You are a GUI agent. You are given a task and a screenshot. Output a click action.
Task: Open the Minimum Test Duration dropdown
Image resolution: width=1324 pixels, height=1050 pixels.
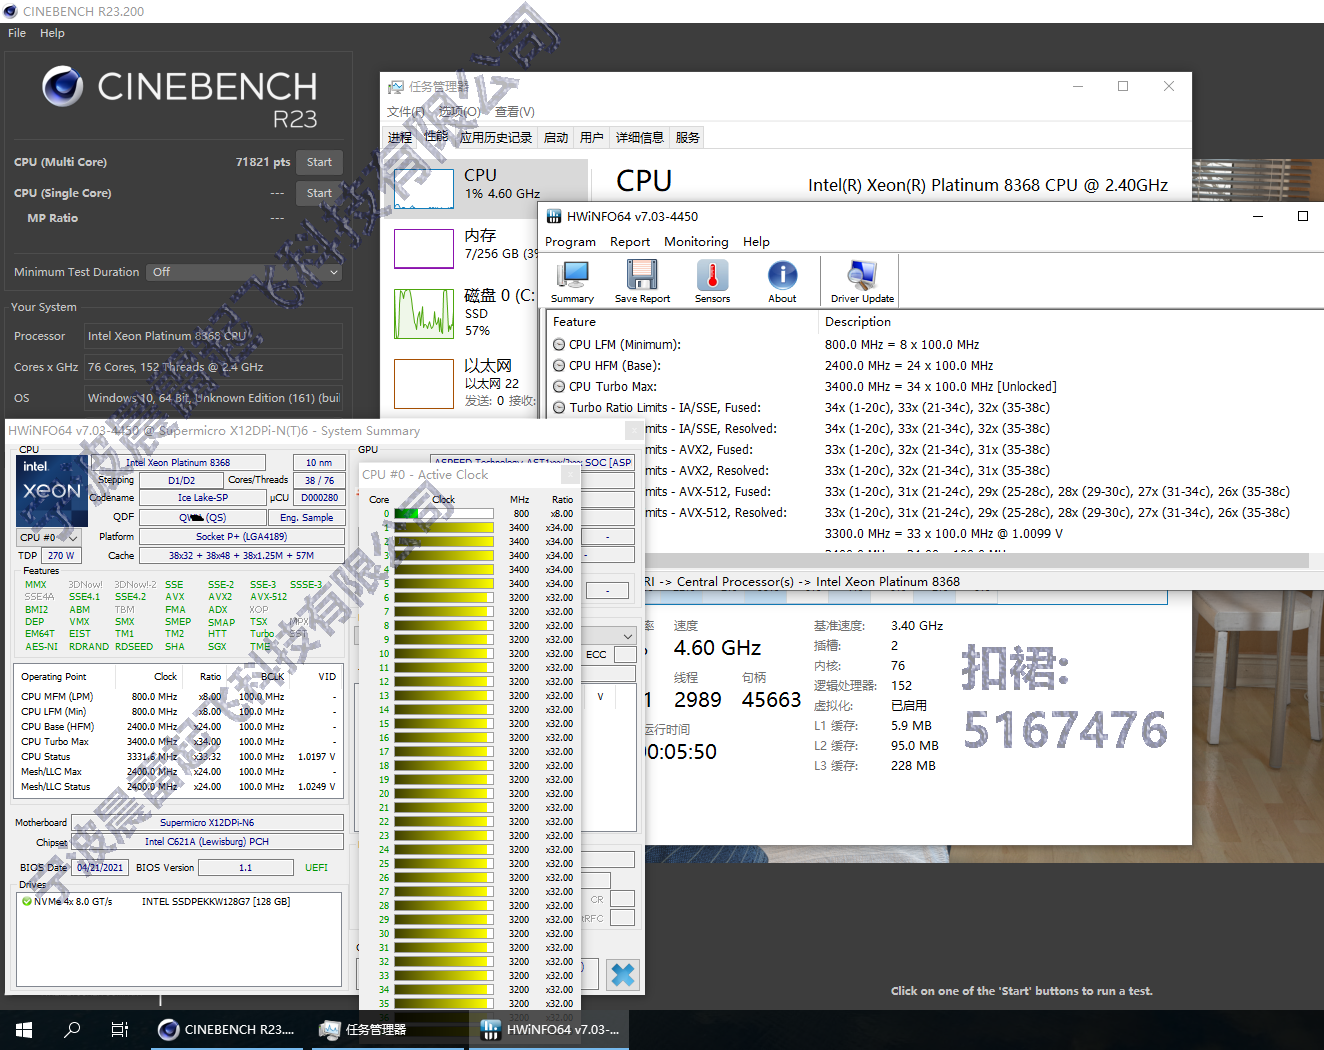click(243, 271)
